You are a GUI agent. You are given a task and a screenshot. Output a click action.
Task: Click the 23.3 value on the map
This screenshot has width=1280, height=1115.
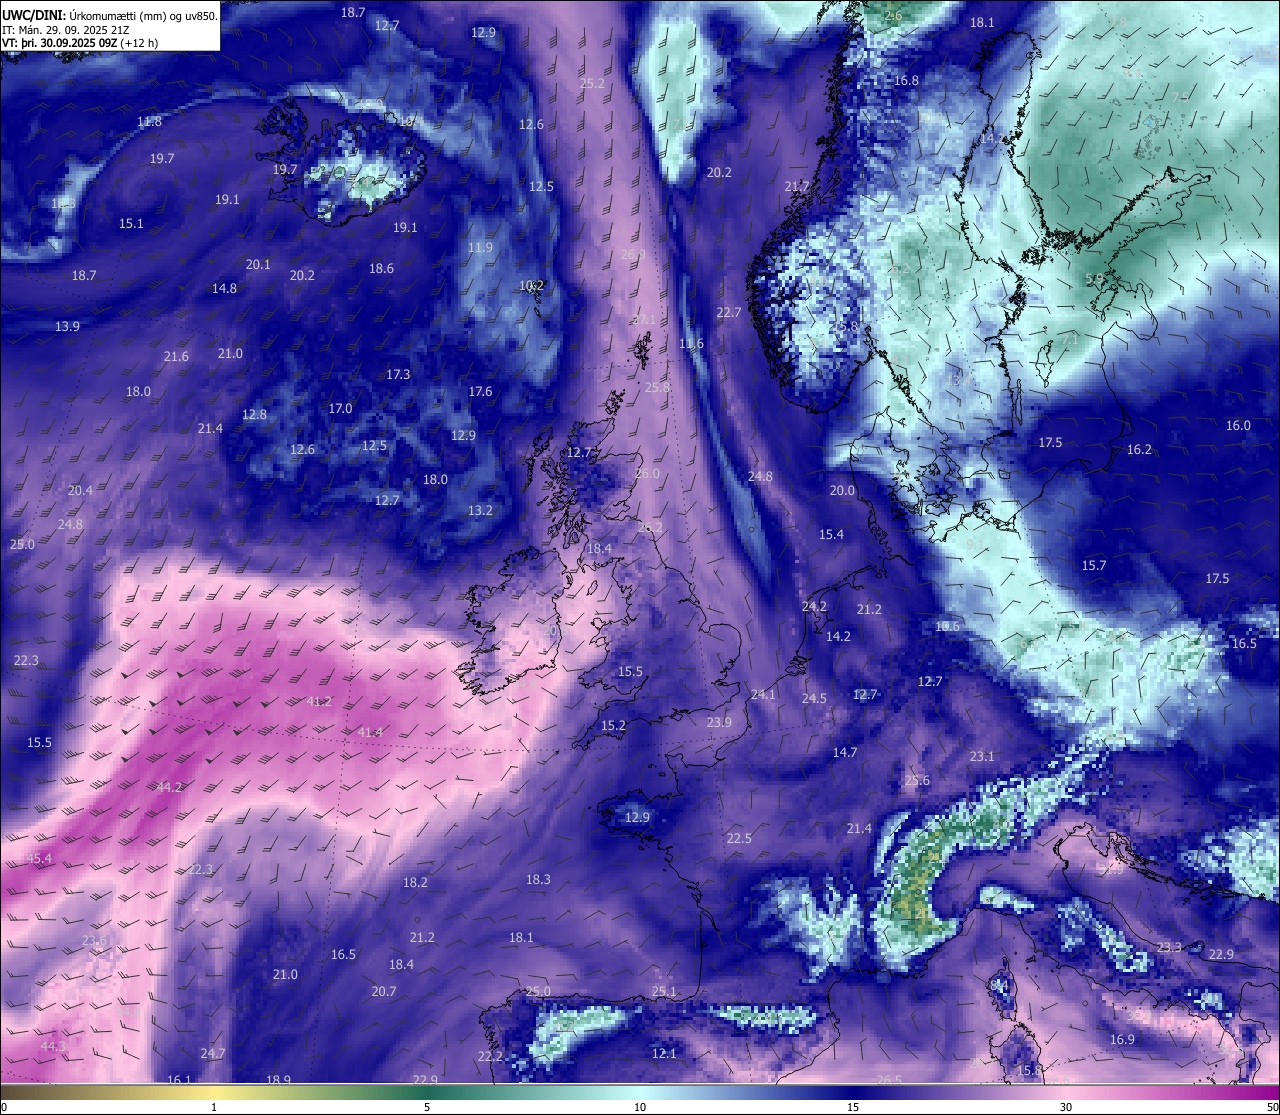pyautogui.click(x=1169, y=946)
